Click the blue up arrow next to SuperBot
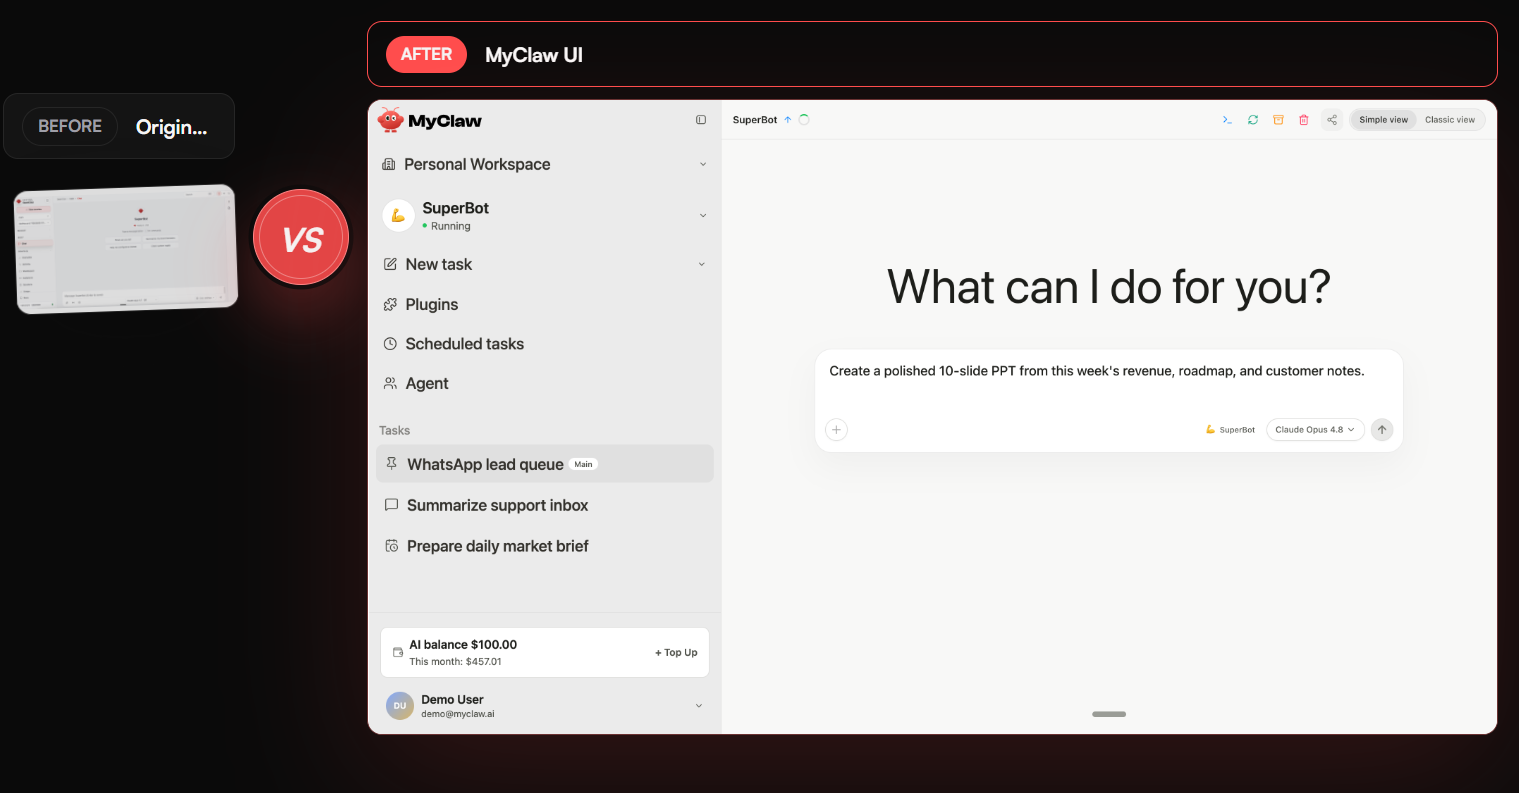1519x793 pixels. [788, 120]
